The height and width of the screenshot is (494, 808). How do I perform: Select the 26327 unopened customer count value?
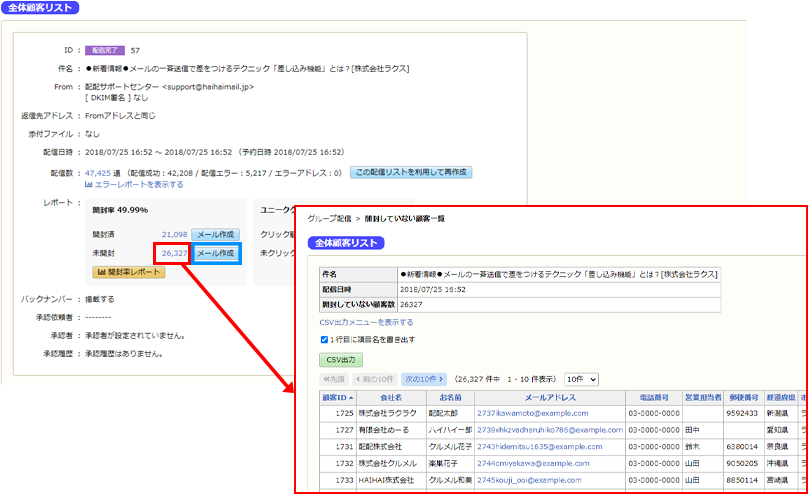[x=411, y=304]
